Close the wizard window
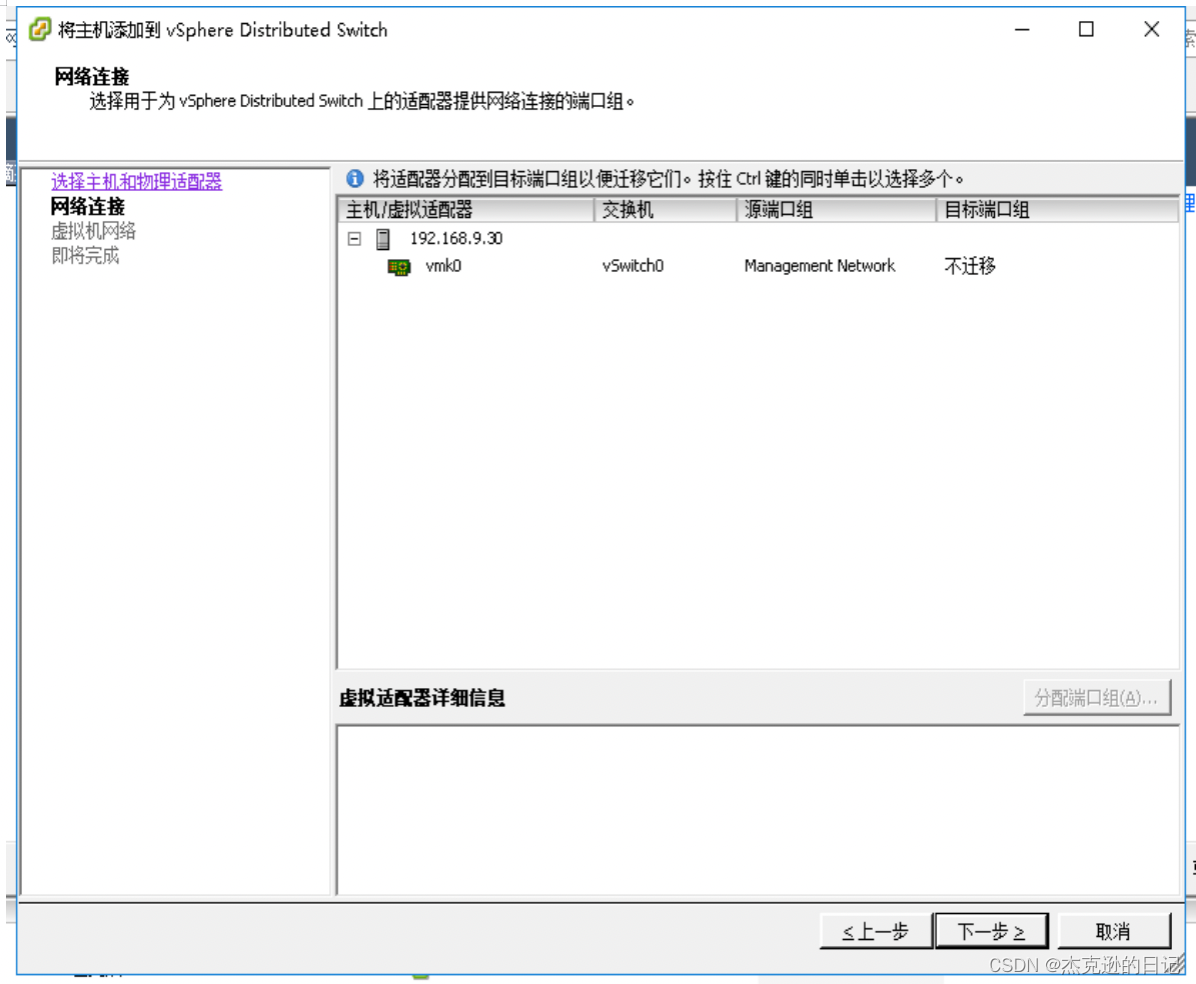Viewport: 1196px width, 984px height. pyautogui.click(x=1151, y=30)
